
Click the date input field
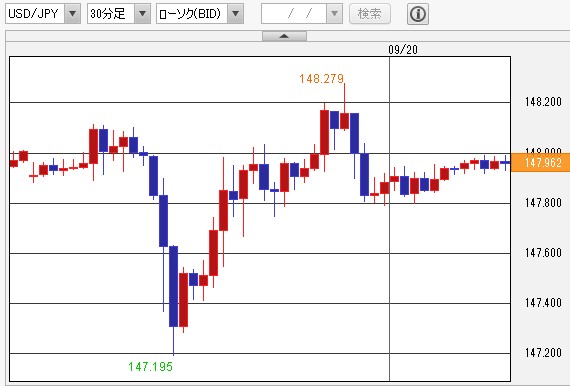tap(294, 14)
